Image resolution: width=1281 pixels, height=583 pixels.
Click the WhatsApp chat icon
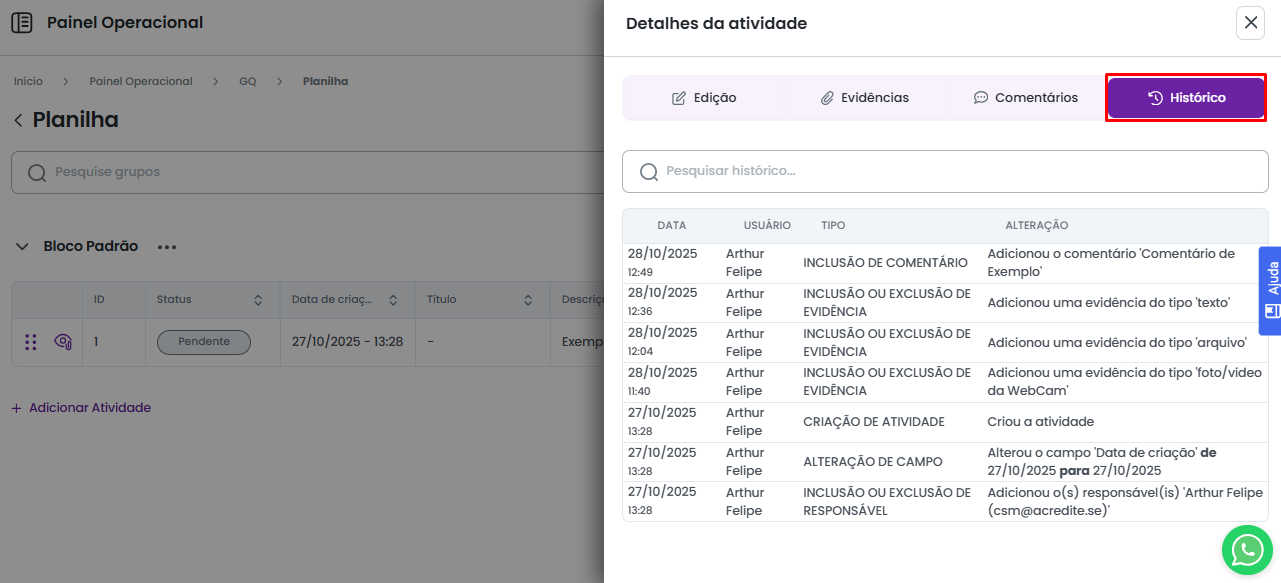pos(1247,549)
